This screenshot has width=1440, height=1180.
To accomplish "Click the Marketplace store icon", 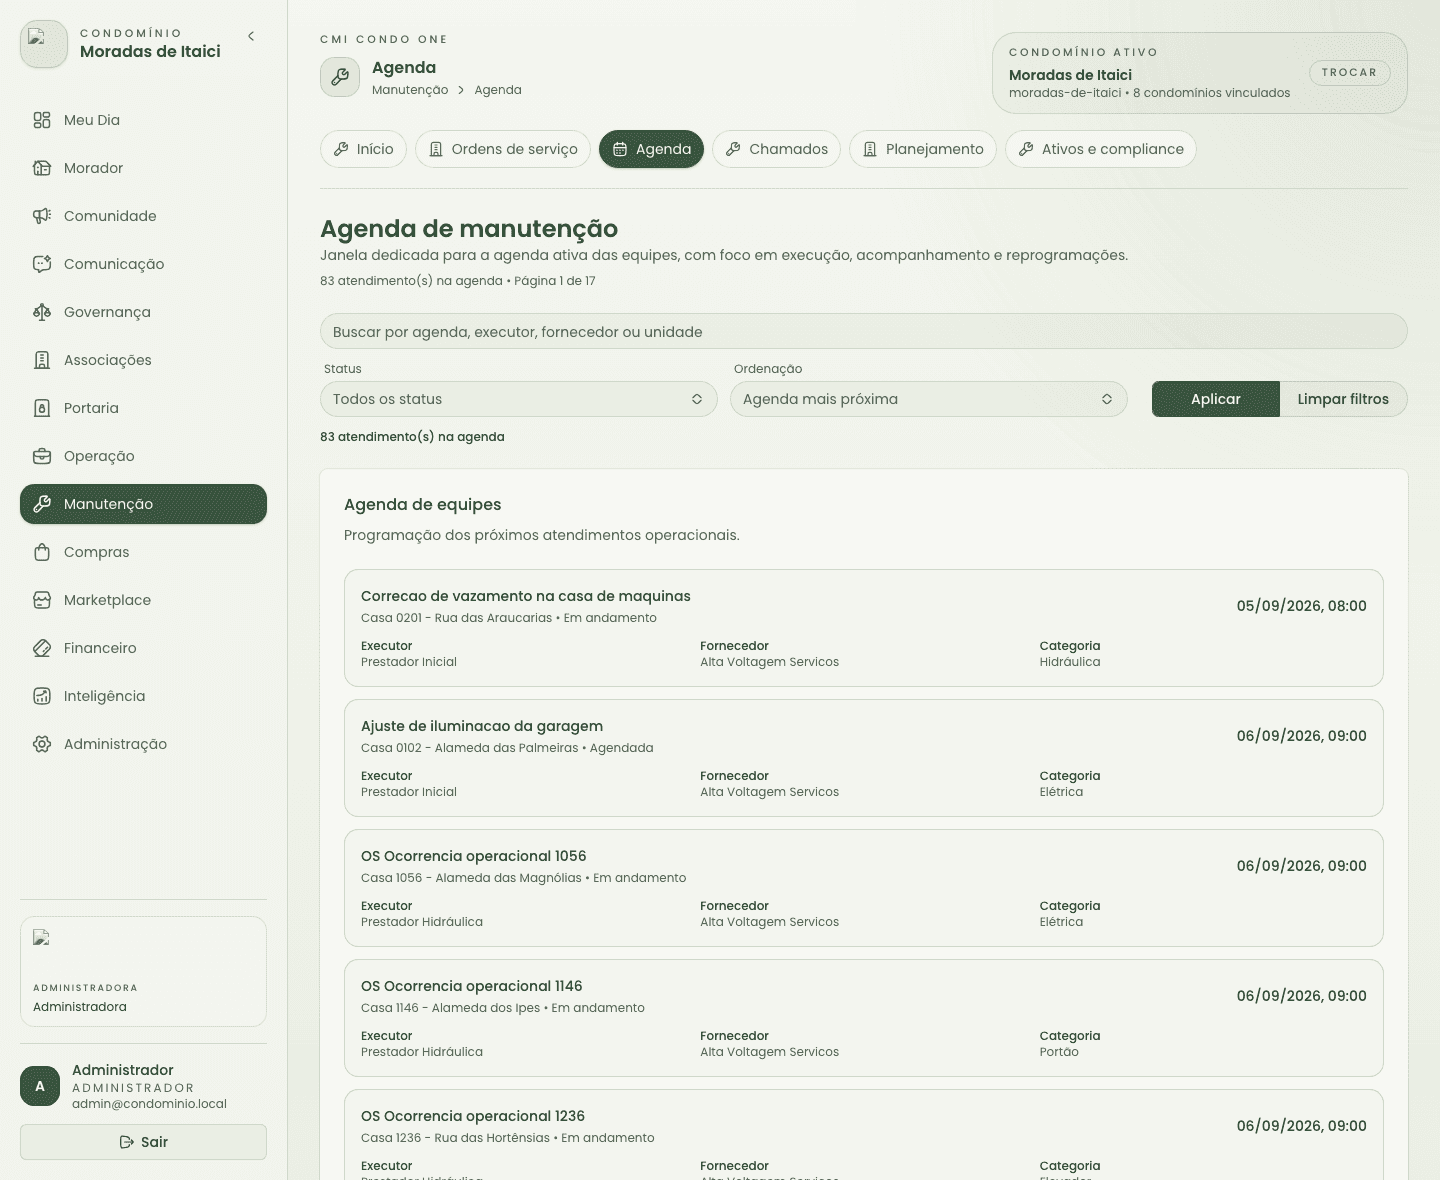I will point(42,600).
